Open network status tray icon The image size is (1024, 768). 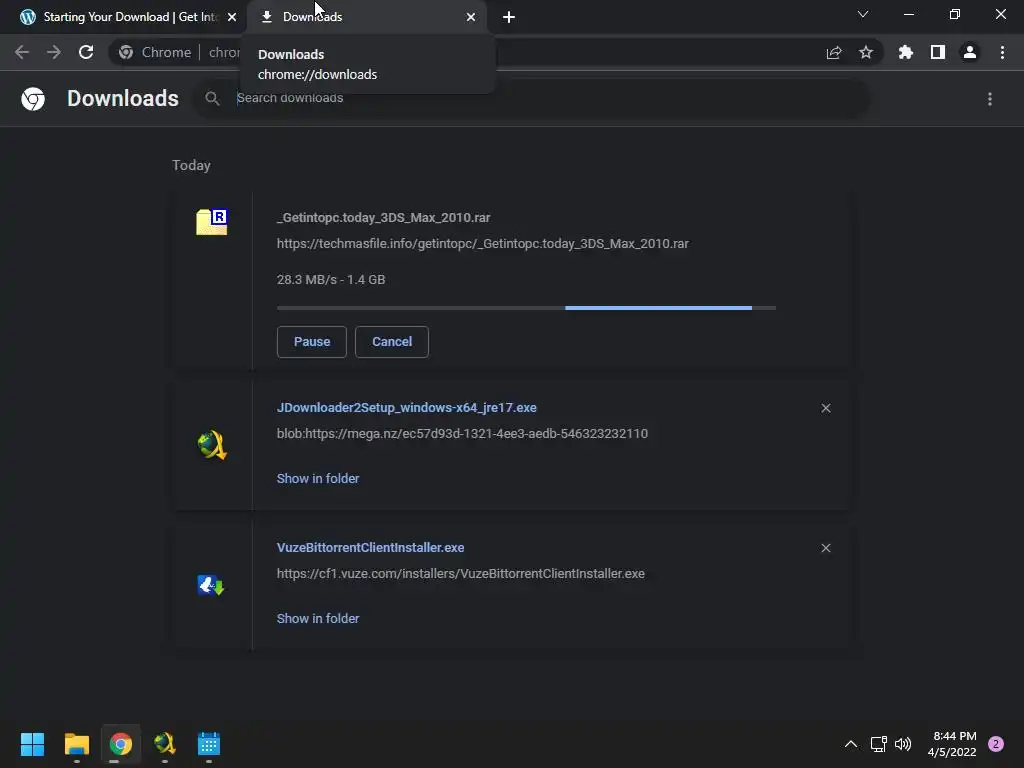pos(878,744)
